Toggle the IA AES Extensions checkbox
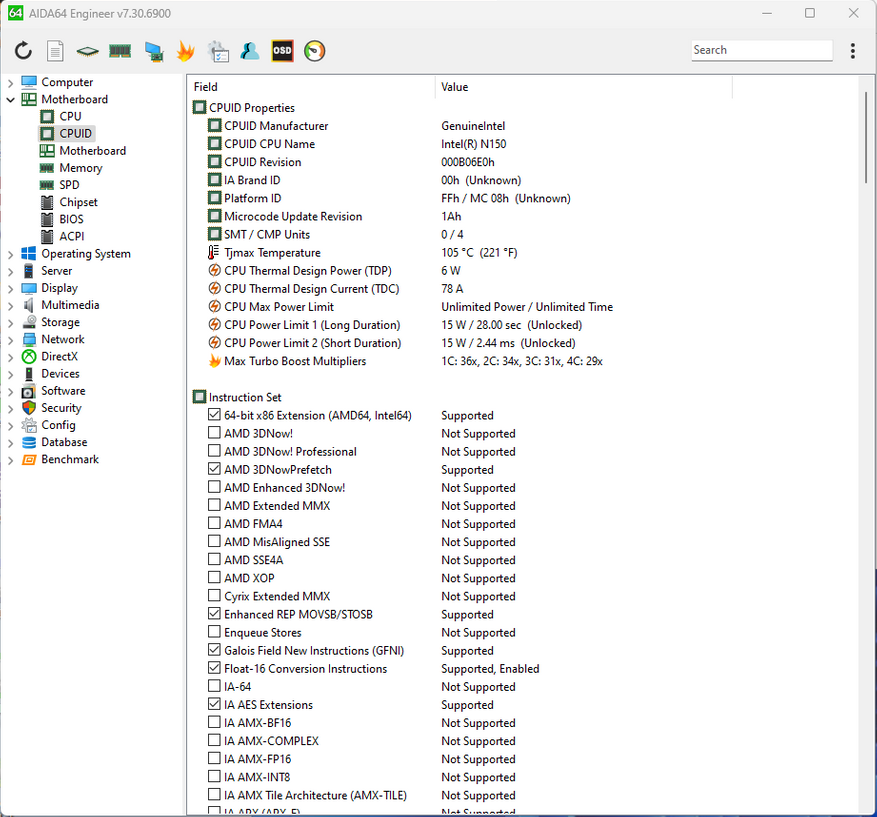 214,705
